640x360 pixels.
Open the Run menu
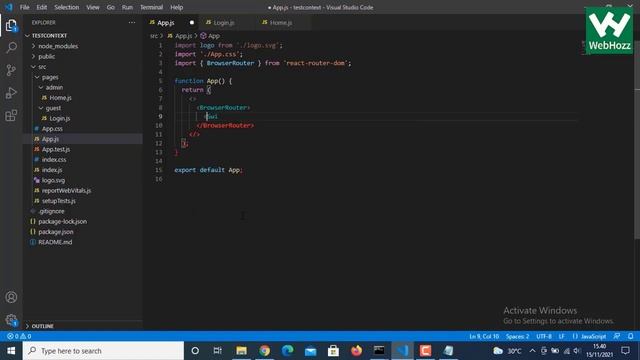click(127, 7)
